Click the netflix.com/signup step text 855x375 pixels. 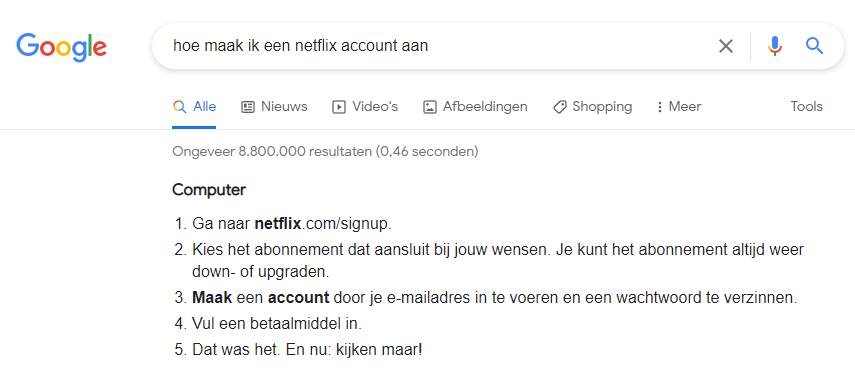pyautogui.click(x=292, y=224)
